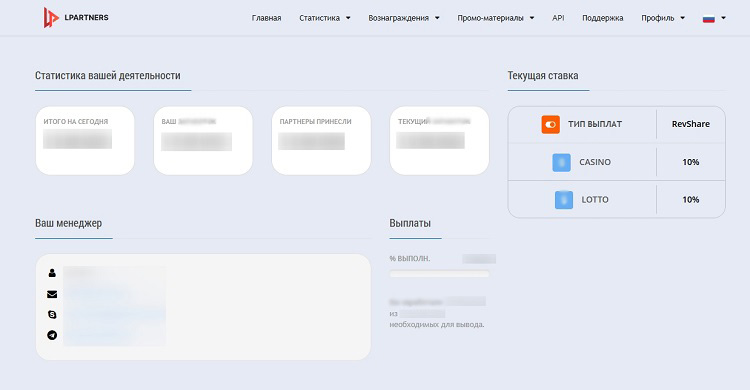Click the LPartners logo icon
The height and width of the screenshot is (390, 750).
(51, 18)
